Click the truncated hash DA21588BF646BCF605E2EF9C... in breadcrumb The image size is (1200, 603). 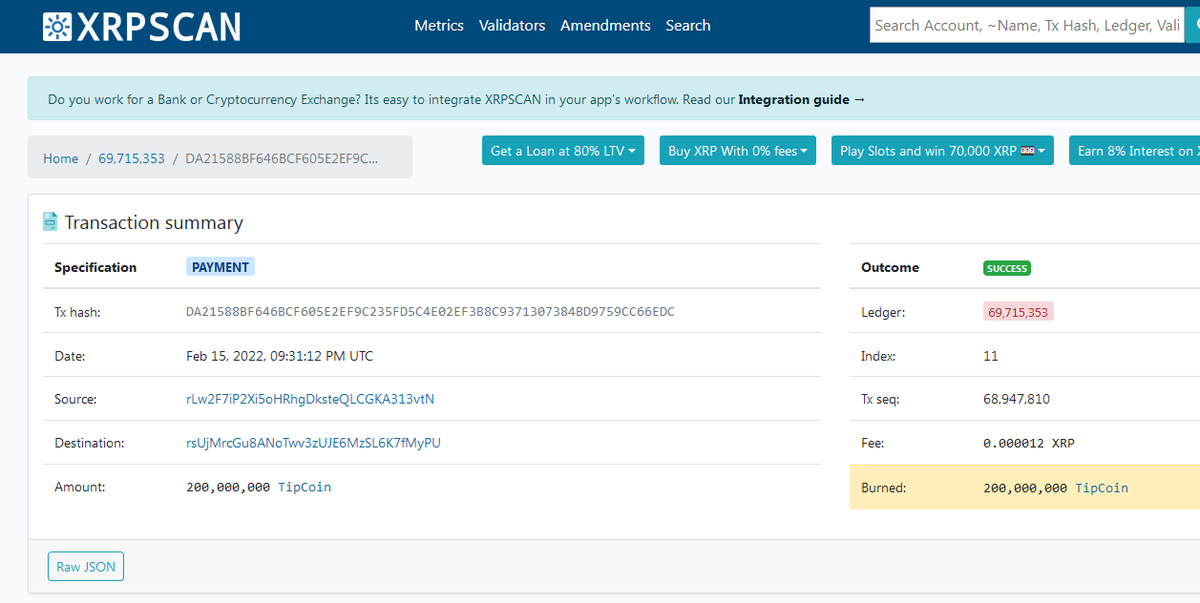pyautogui.click(x=283, y=158)
